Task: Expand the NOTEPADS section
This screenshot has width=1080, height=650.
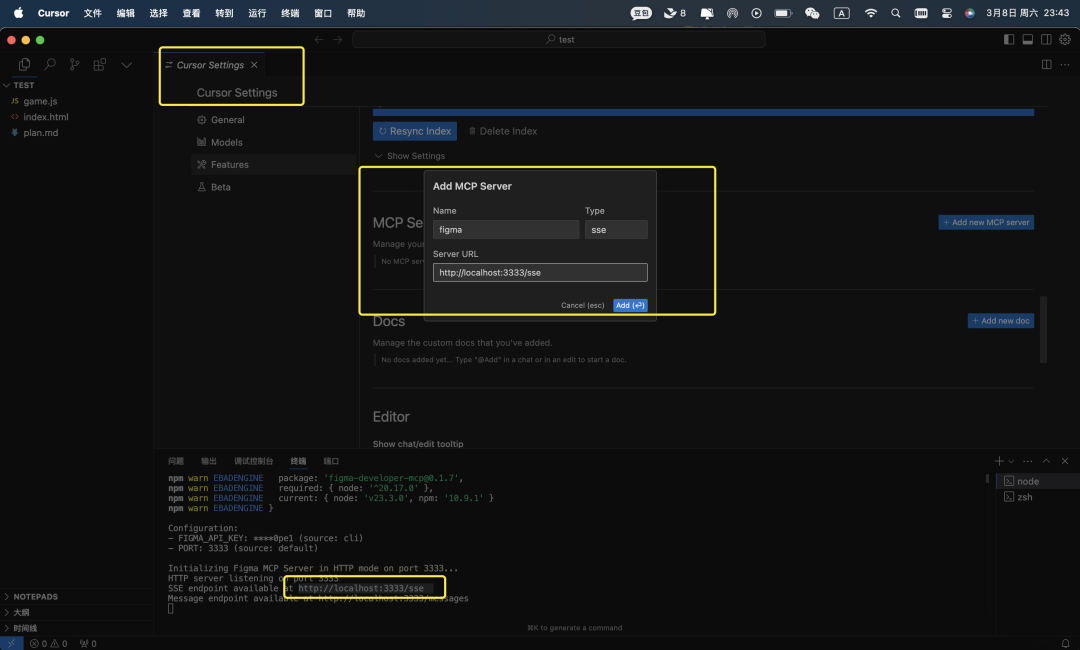Action: pos(36,597)
